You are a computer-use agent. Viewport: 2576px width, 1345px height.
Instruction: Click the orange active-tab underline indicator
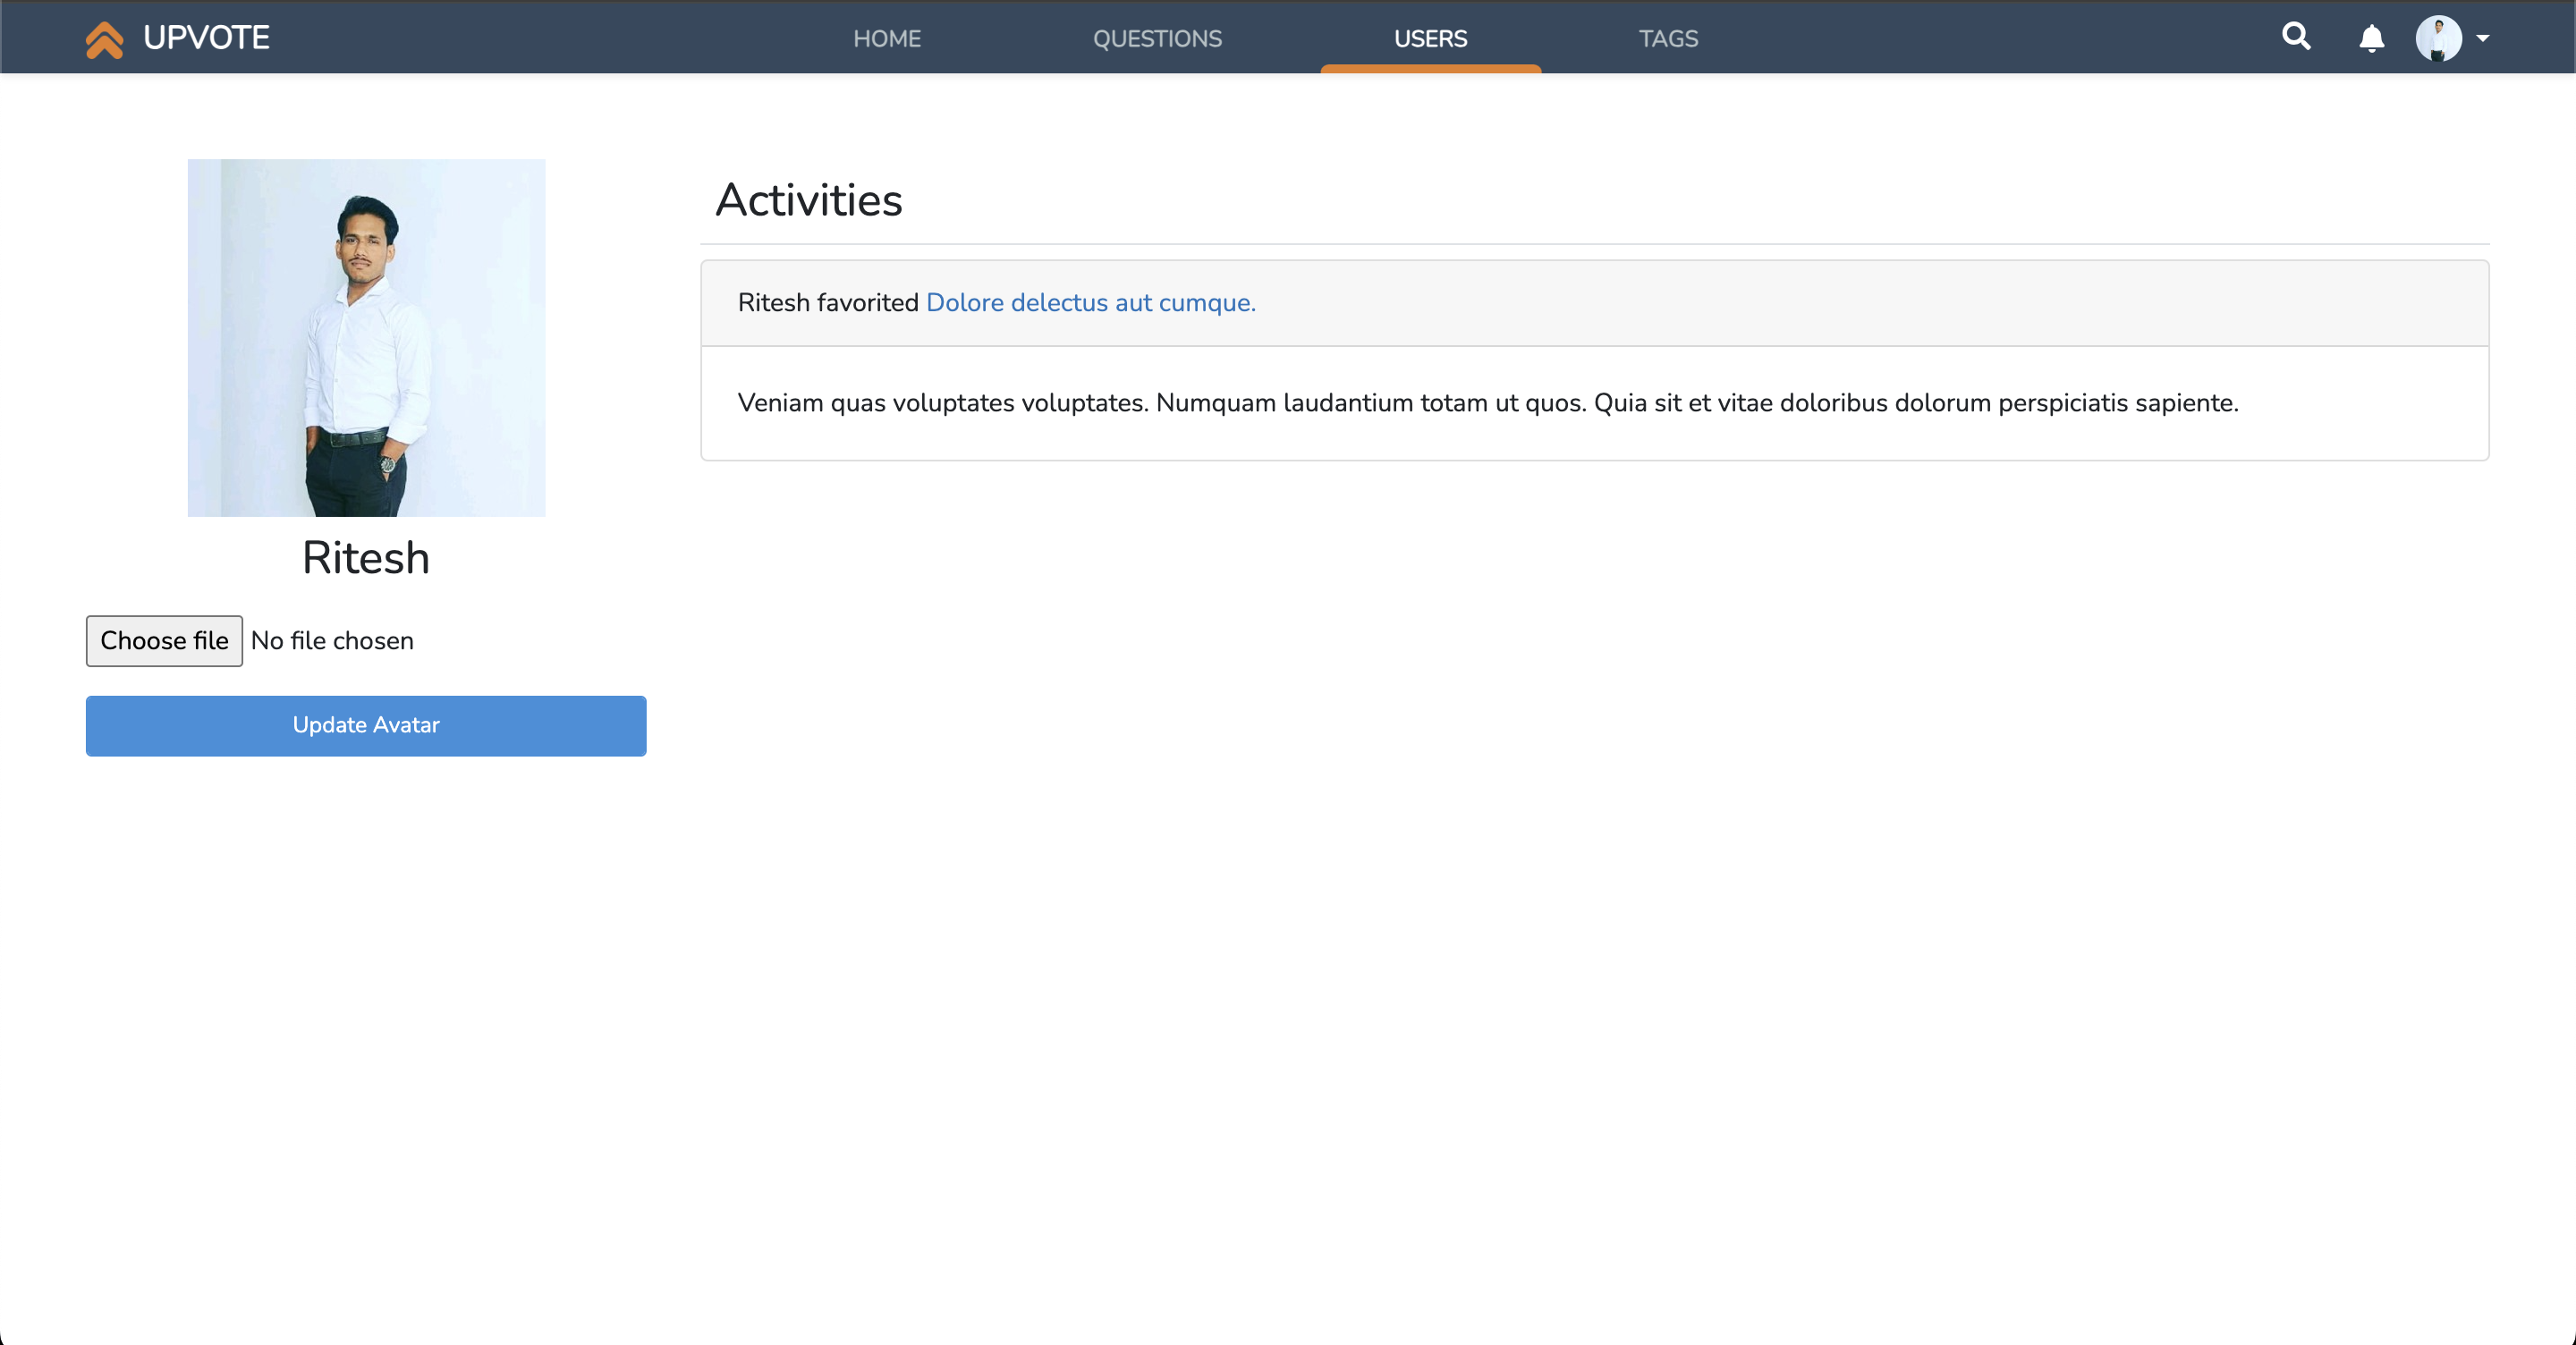pos(1430,69)
